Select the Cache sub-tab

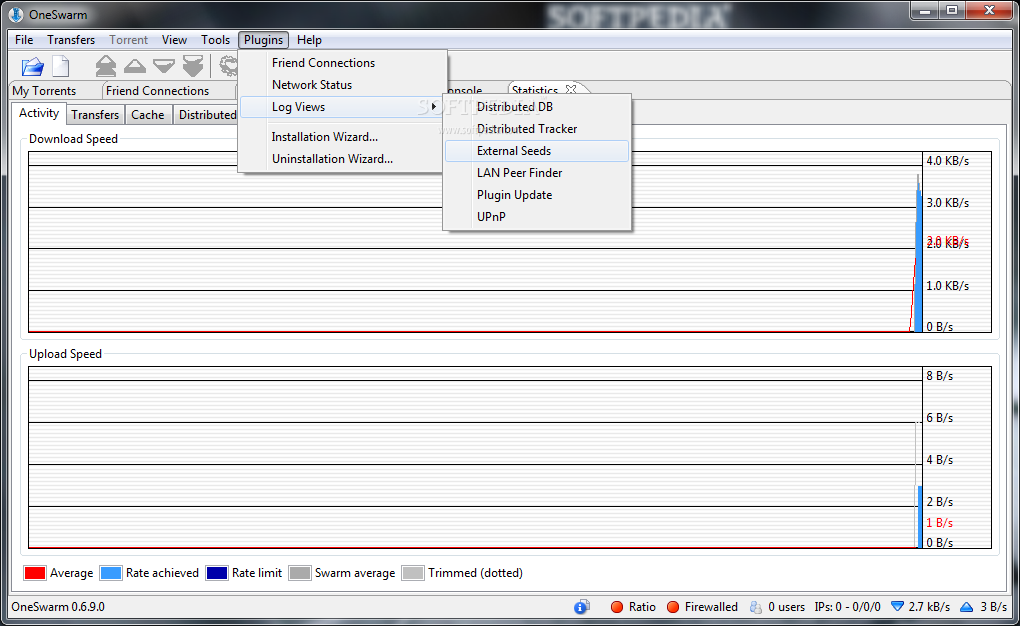click(148, 115)
